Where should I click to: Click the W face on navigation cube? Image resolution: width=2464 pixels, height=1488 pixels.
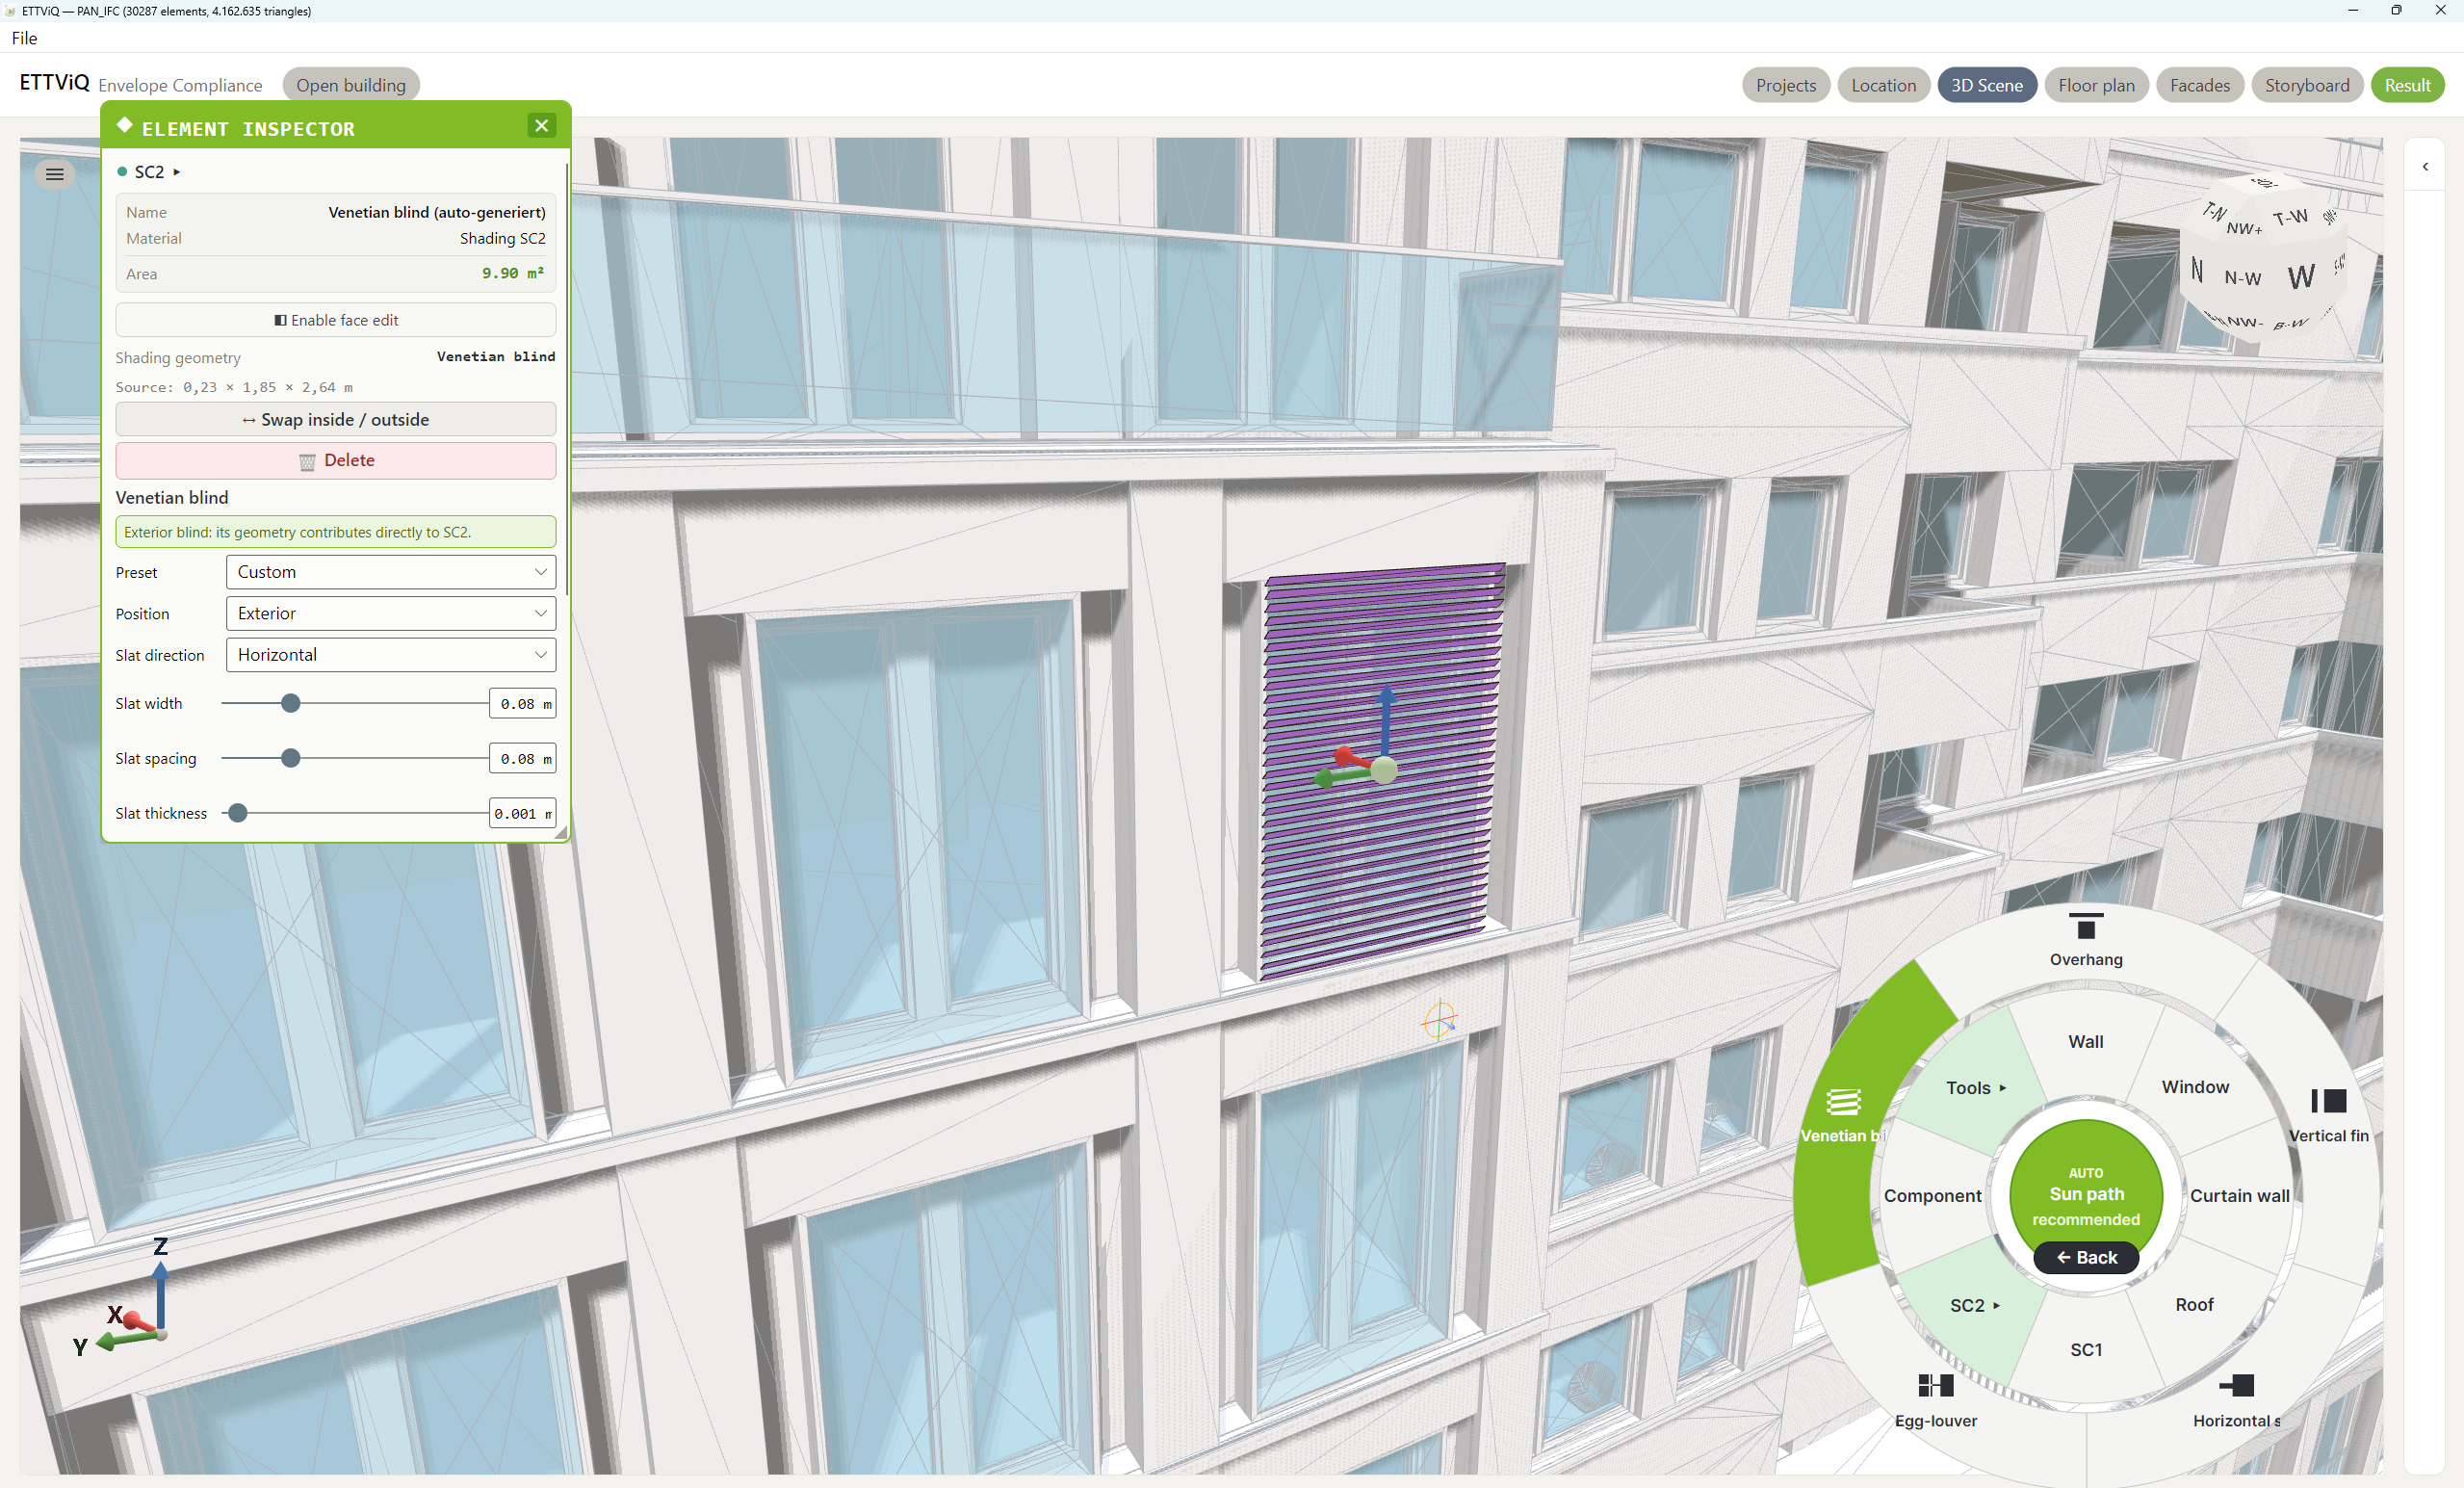2300,277
